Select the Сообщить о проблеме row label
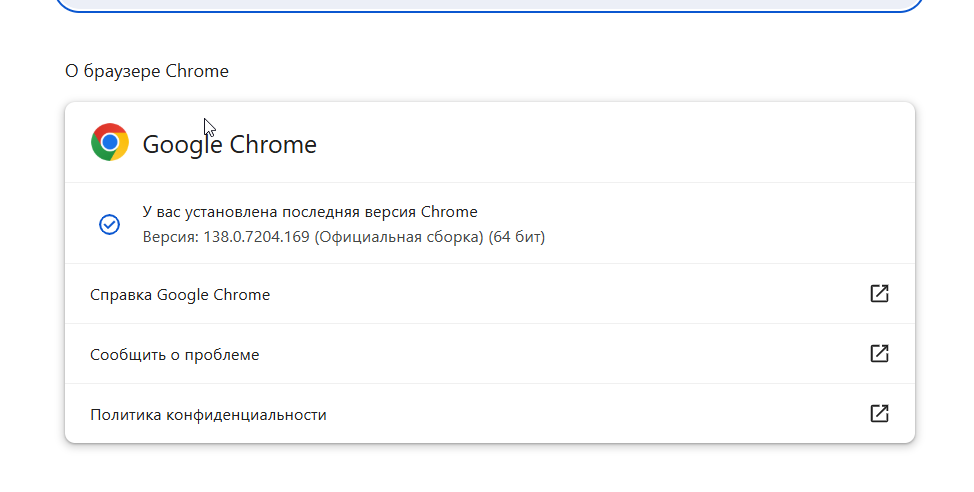Image resolution: width=974 pixels, height=492 pixels. (175, 355)
